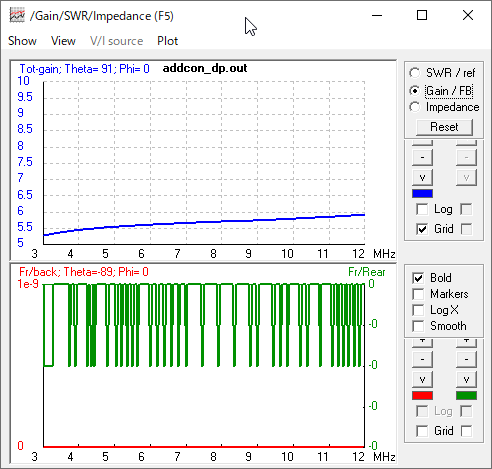Click the app icon in title bar

tap(17, 16)
